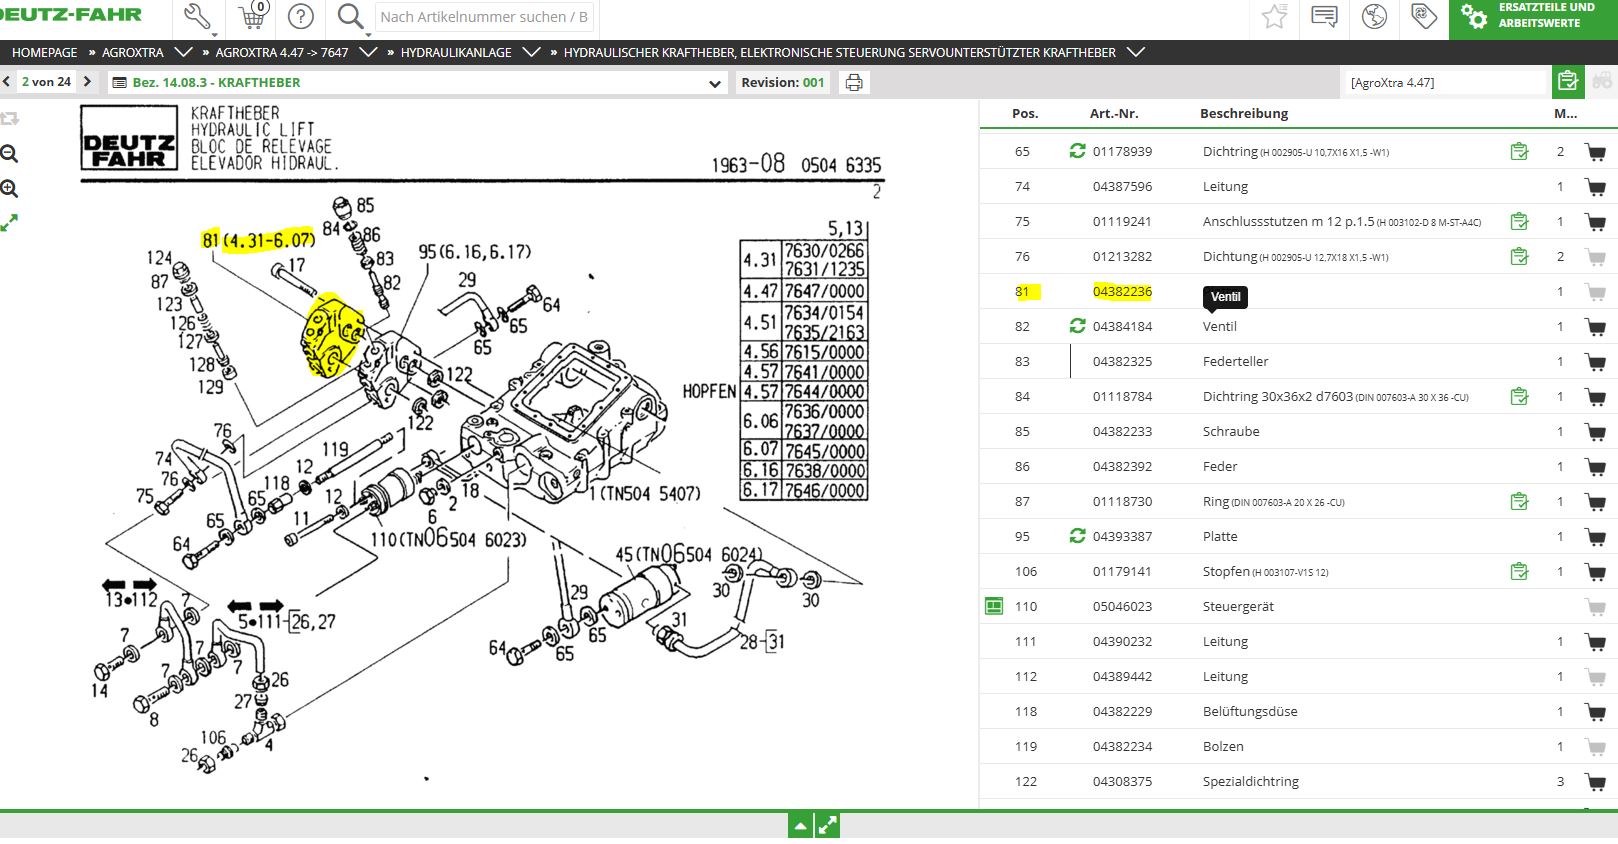Zoom out of the parts diagram
The image size is (1618, 844).
point(10,154)
